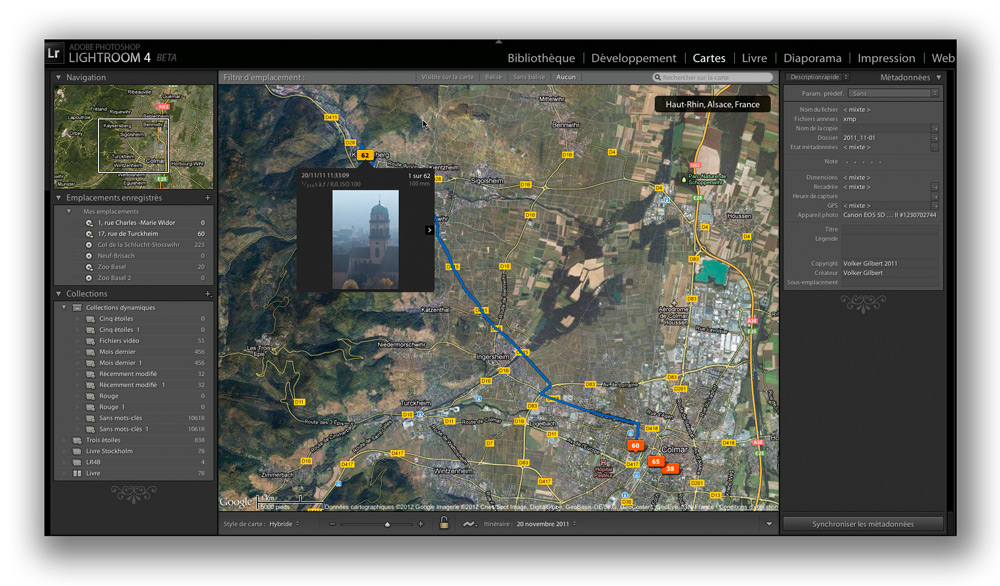Collapse the Mes emplacements folder

point(69,211)
